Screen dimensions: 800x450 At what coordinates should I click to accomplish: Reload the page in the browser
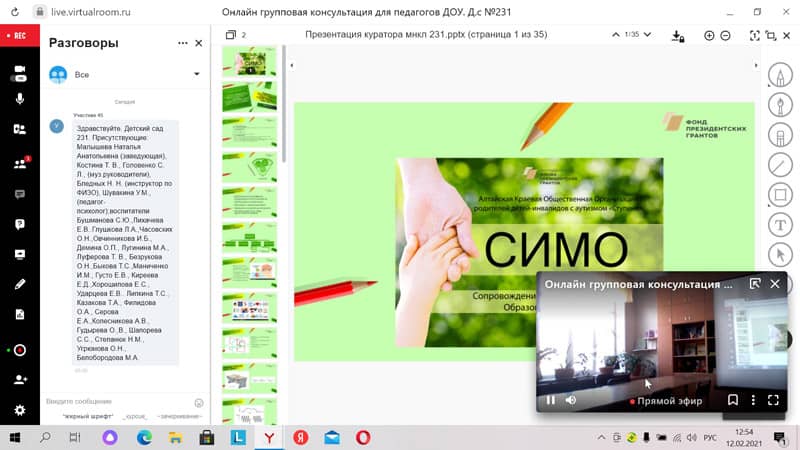[x=15, y=12]
